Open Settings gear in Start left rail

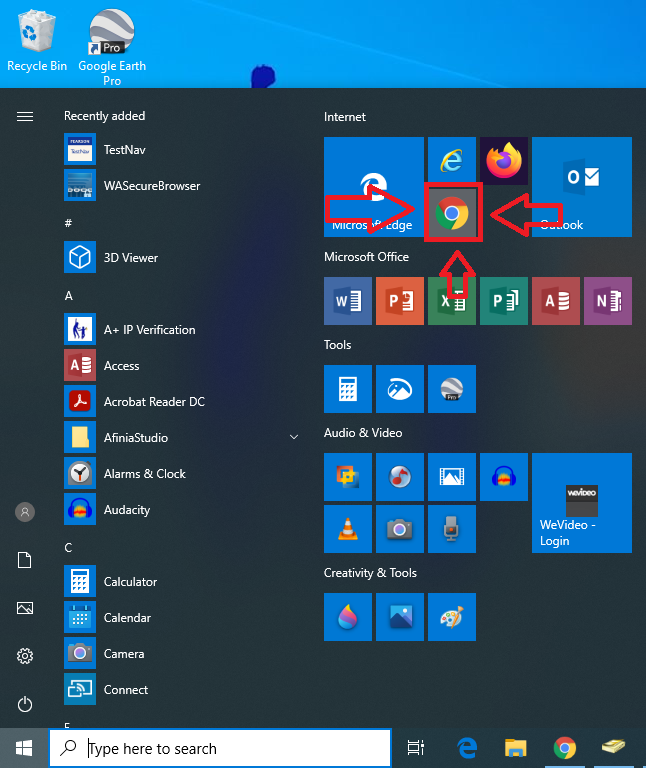pos(25,656)
